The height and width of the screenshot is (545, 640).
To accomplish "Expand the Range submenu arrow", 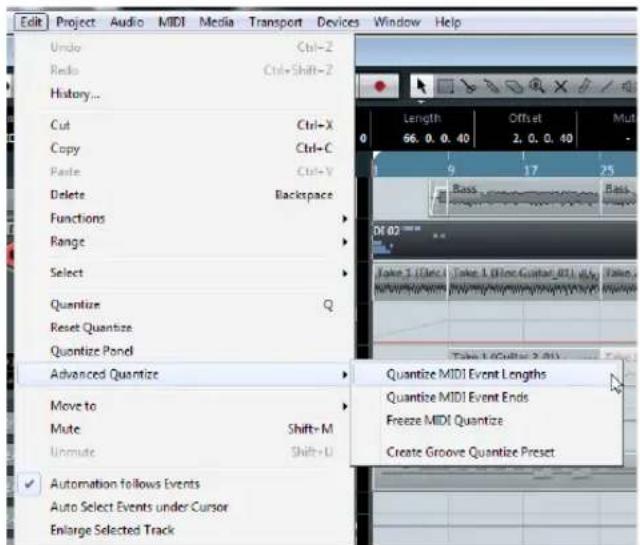I will point(344,242).
